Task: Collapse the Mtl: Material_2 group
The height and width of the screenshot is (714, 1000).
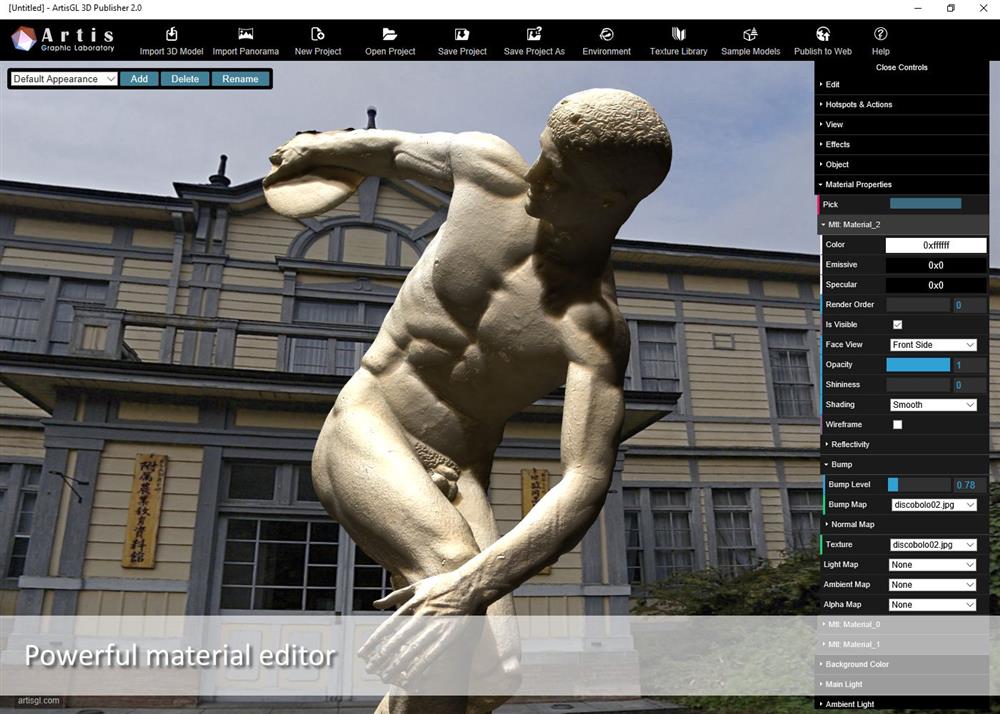Action: click(904, 225)
